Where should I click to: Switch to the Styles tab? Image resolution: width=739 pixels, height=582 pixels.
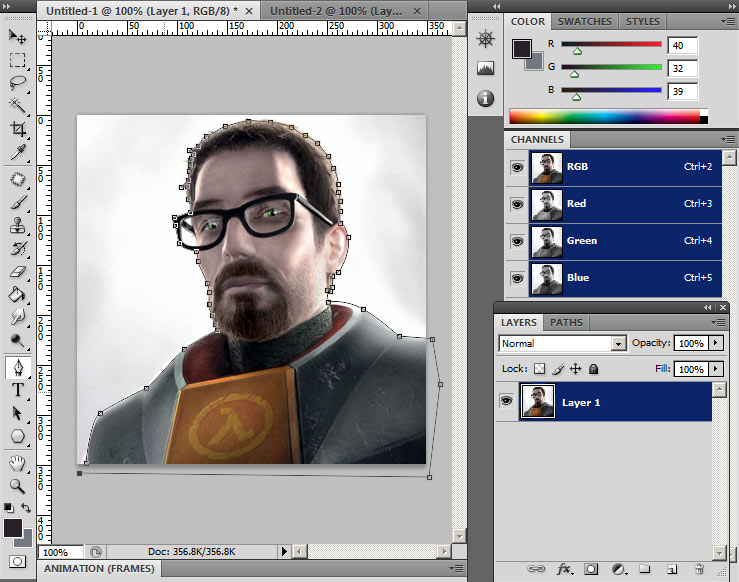pos(642,22)
